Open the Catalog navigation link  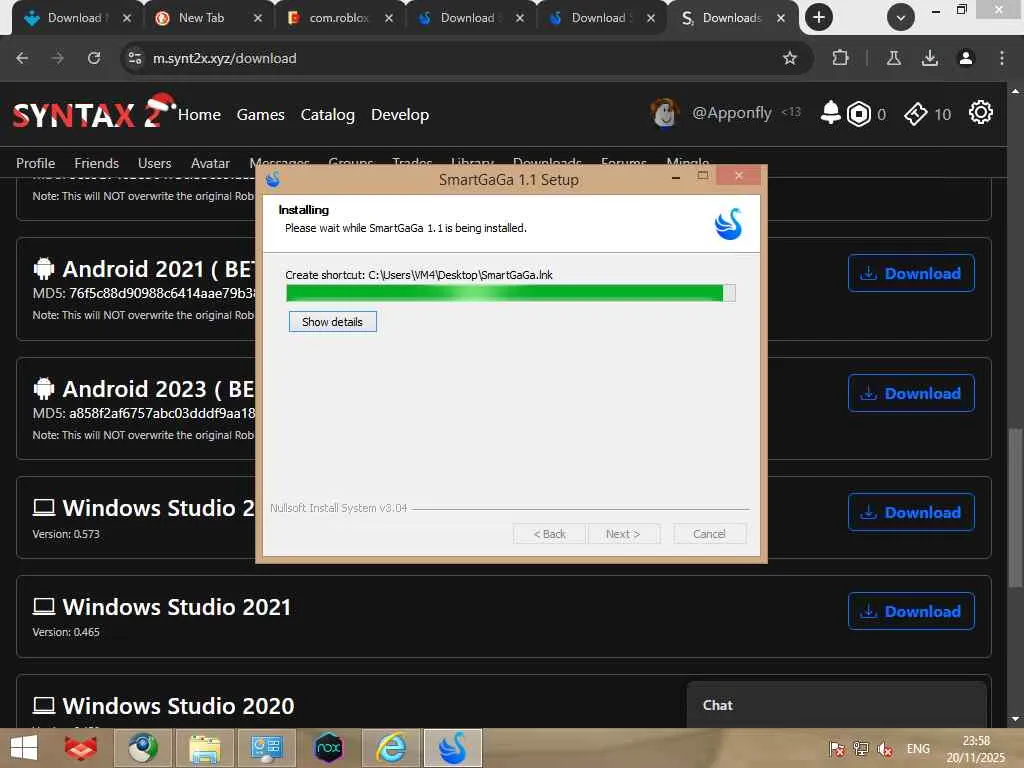point(327,114)
